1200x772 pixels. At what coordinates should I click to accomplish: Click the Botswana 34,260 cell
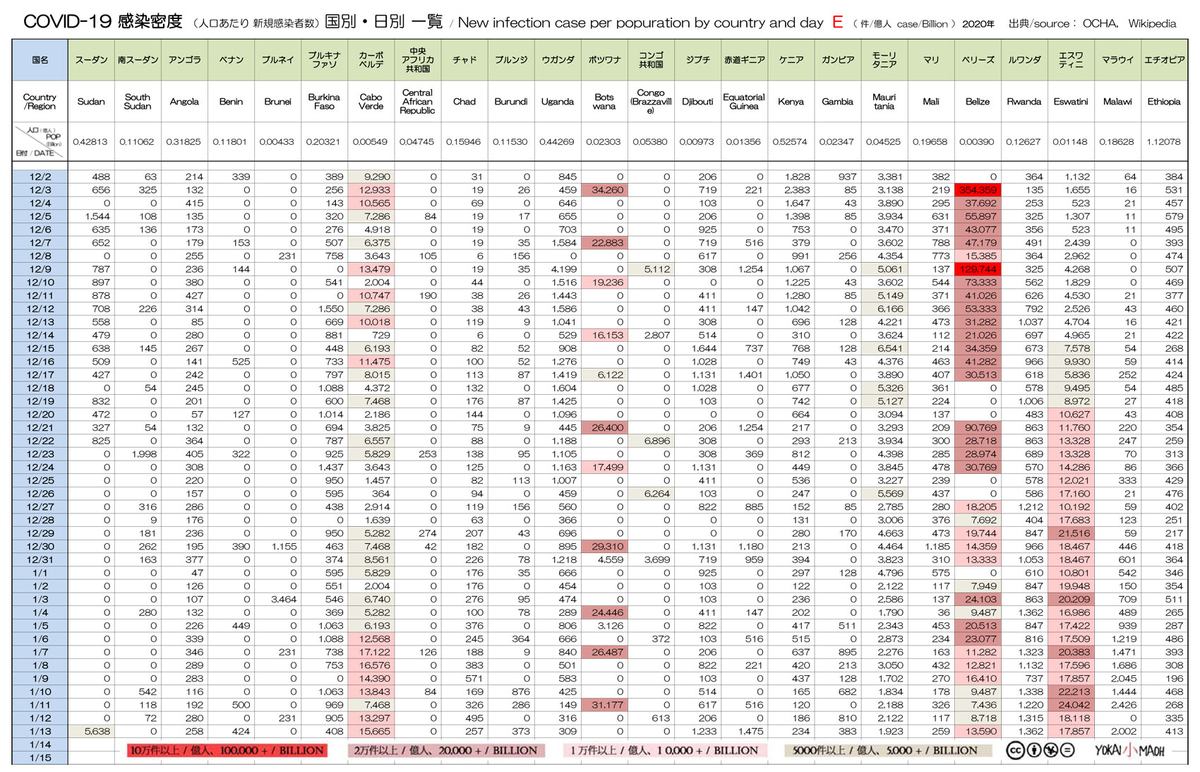[604, 189]
